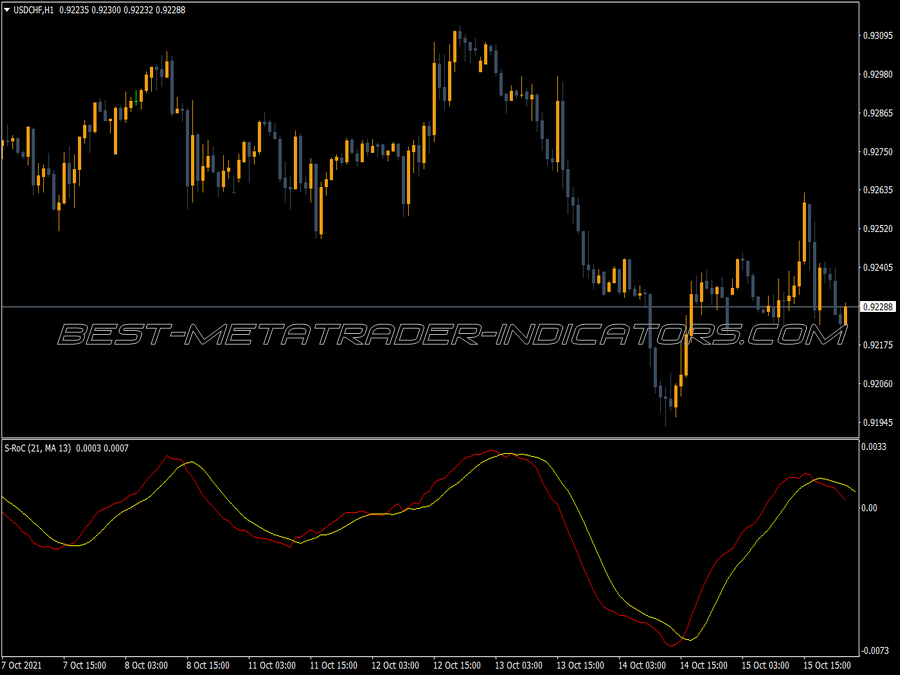The width and height of the screenshot is (900, 675).
Task: Click the 0.93095 price axis label
Action: pos(878,36)
